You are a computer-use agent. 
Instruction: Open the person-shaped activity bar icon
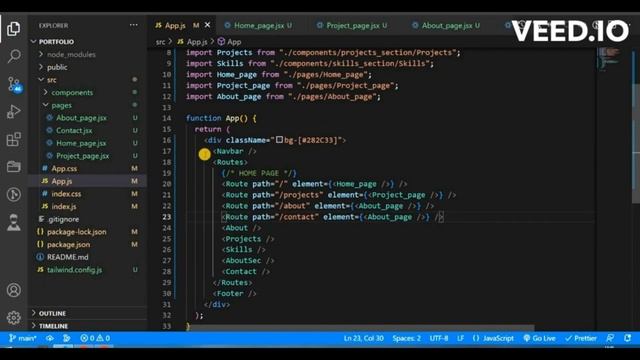13,222
